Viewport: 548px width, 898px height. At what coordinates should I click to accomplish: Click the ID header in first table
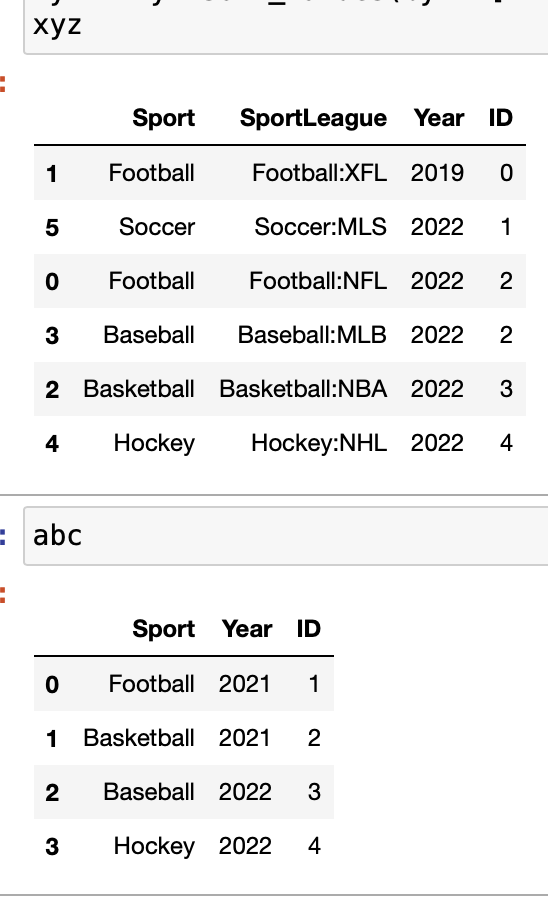coord(500,118)
